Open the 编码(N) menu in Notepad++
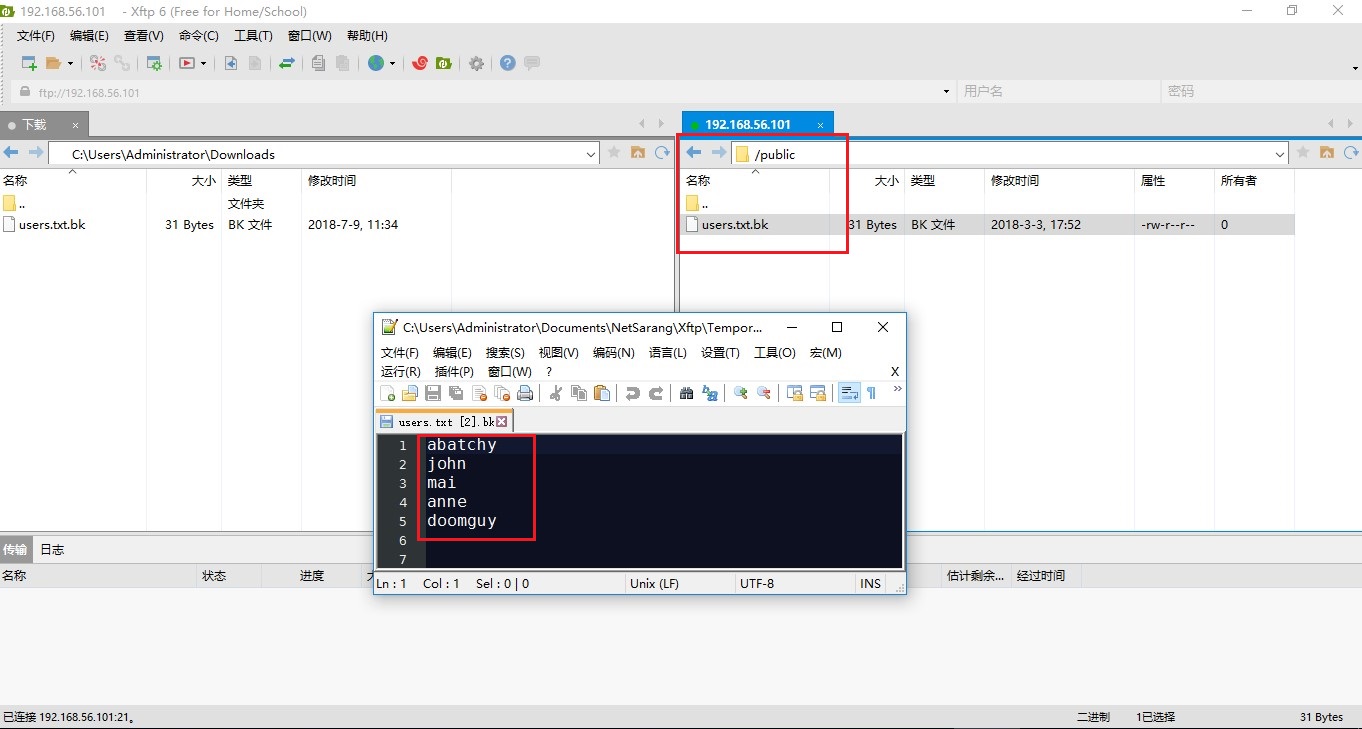Image resolution: width=1362 pixels, height=729 pixels. [614, 353]
